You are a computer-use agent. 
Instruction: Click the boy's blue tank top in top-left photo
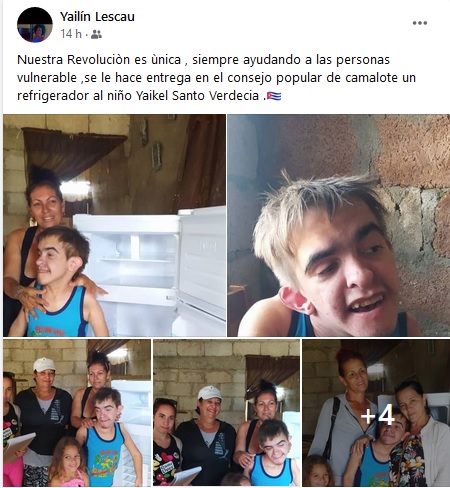click(57, 313)
